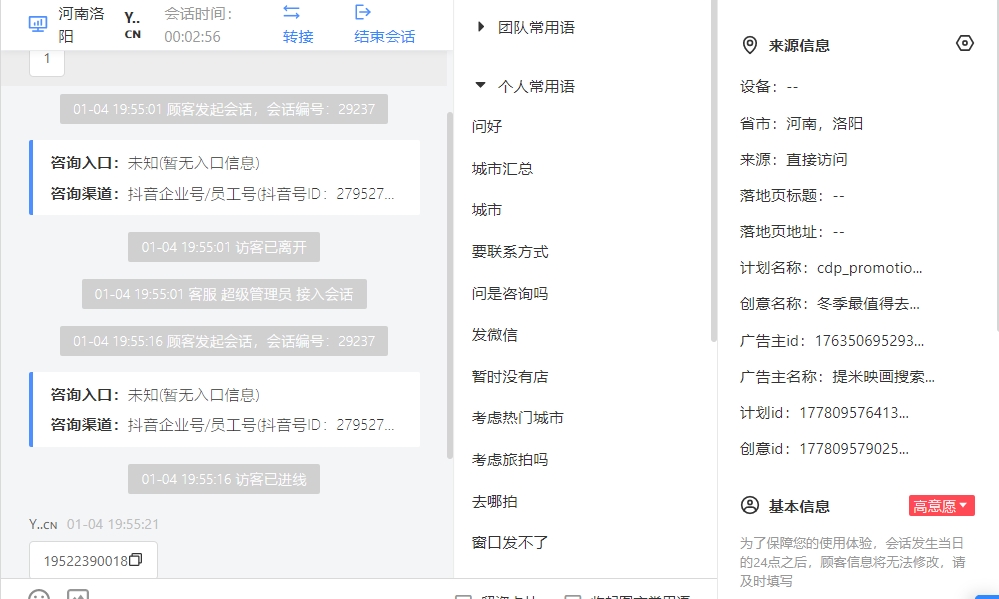Collapse the 个人常用语 section
This screenshot has height=599, width=999.
[x=480, y=85]
